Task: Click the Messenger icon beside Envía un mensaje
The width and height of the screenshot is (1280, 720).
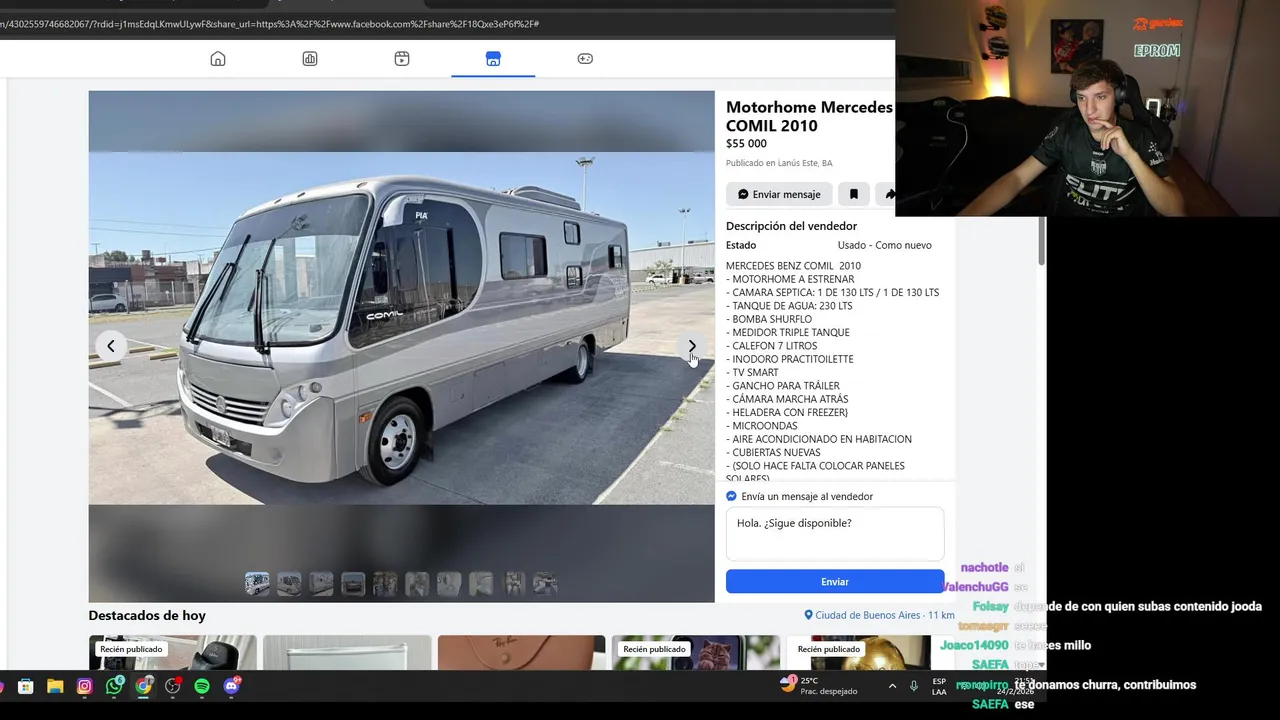Action: pos(732,496)
